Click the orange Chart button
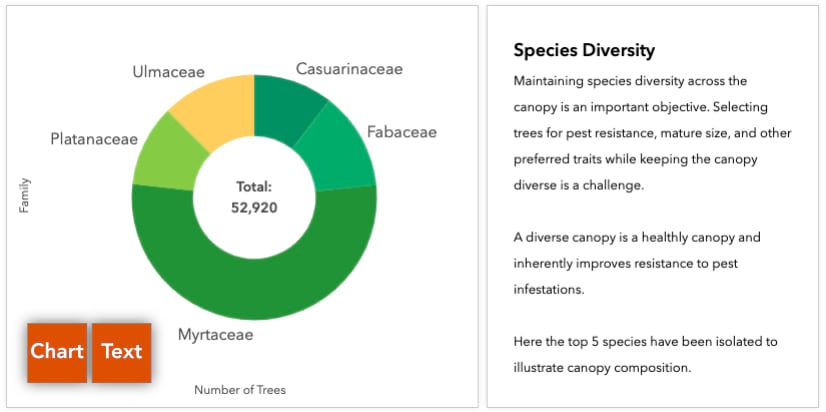Viewport: 826px width, 412px height. (x=57, y=352)
